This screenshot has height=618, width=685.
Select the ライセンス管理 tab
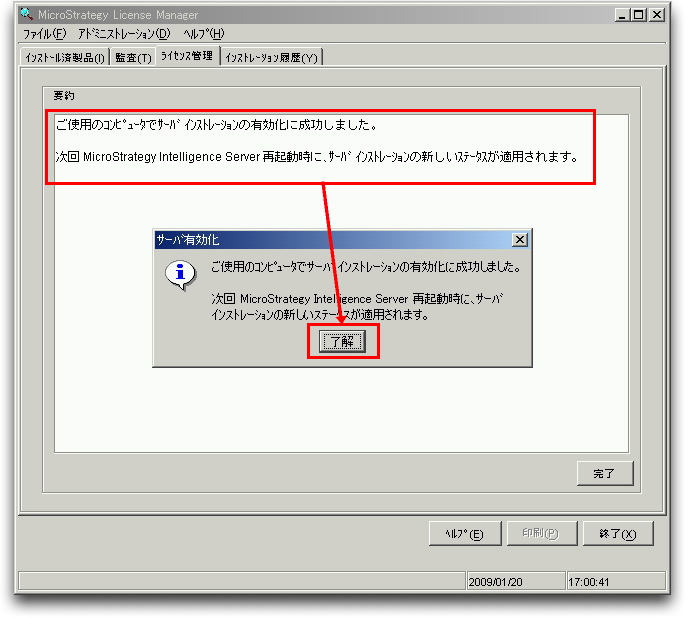click(x=187, y=55)
